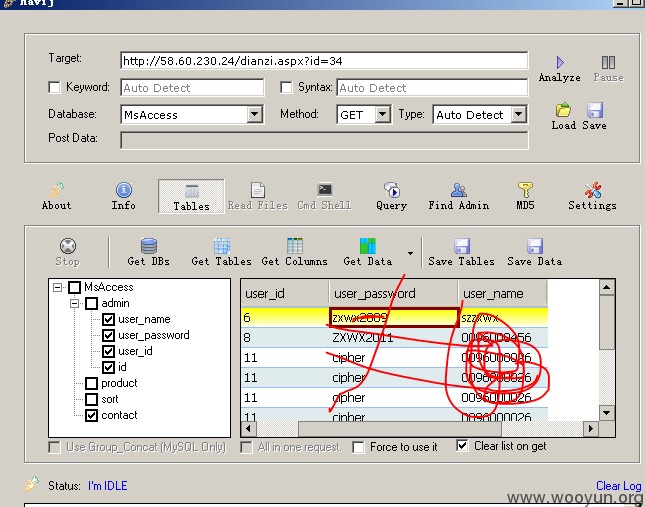Switch to the Tables tab
645x507 pixels.
[191, 196]
